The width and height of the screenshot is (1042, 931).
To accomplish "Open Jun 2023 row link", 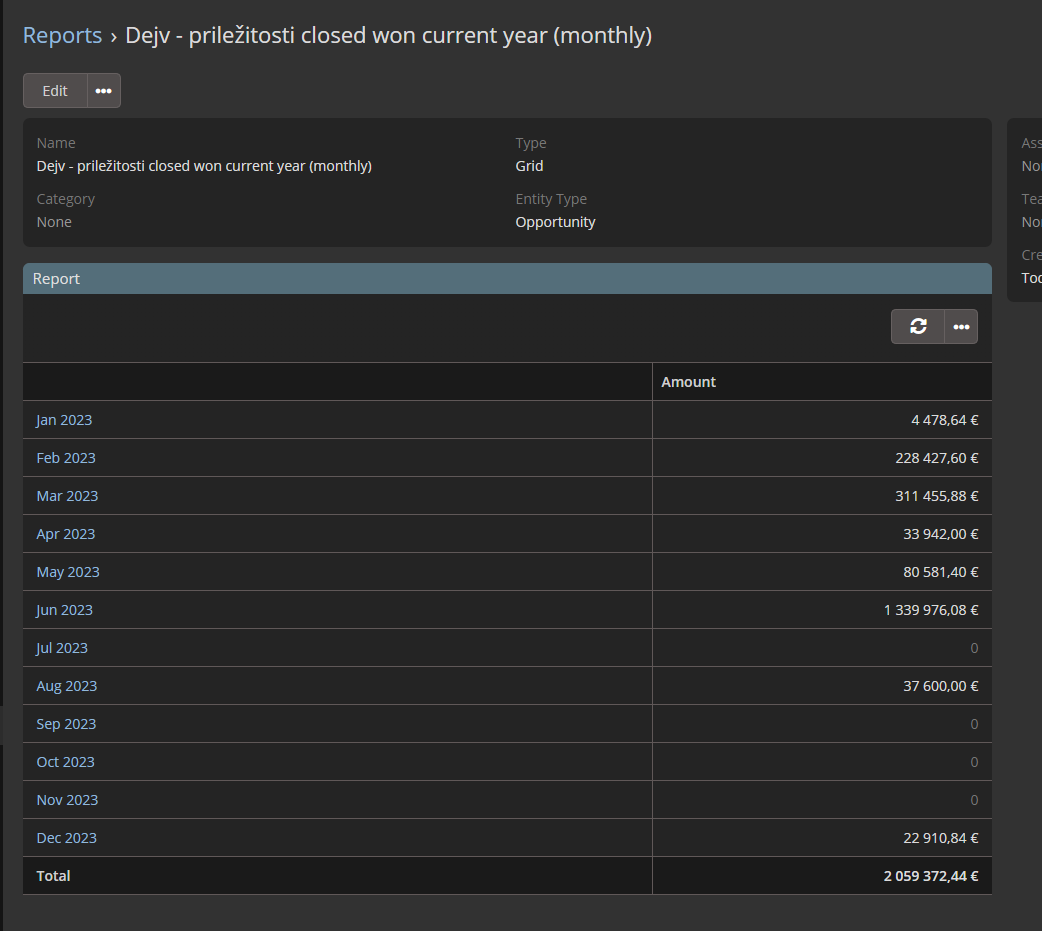I will tap(64, 610).
